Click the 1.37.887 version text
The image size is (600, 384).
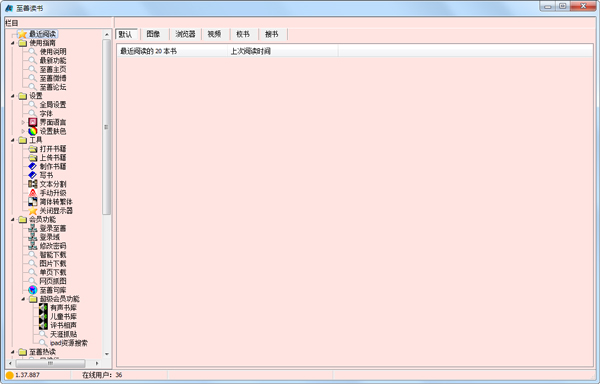tap(27, 375)
